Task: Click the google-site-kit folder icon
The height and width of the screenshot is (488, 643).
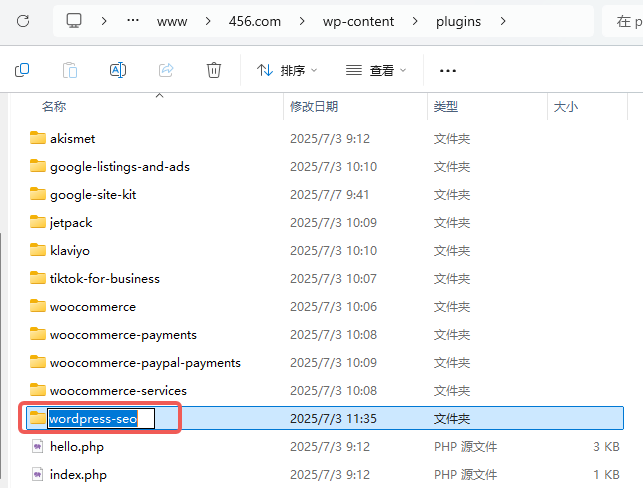Action: tap(38, 194)
